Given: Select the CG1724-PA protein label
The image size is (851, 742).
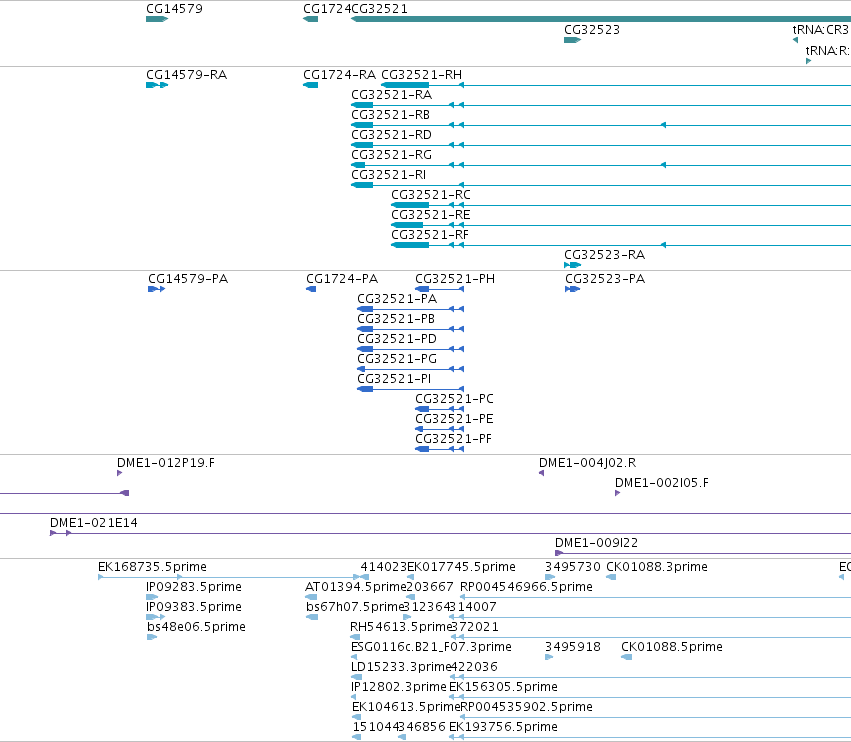Looking at the screenshot, I should (x=342, y=279).
